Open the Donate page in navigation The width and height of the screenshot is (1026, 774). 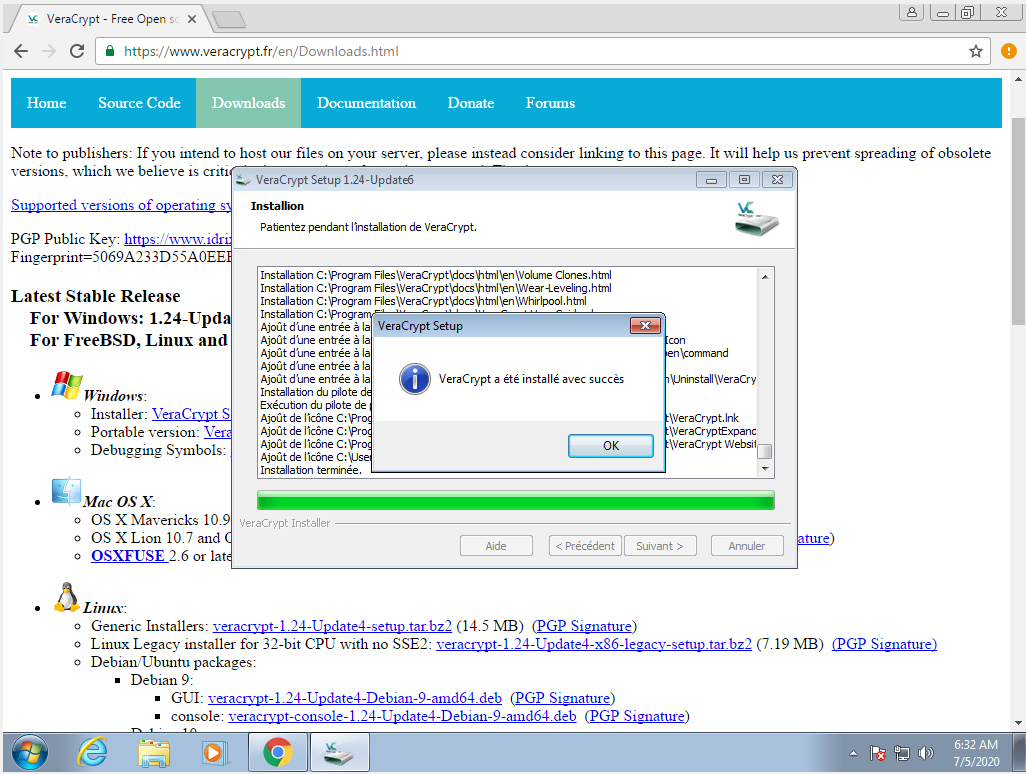click(x=470, y=103)
